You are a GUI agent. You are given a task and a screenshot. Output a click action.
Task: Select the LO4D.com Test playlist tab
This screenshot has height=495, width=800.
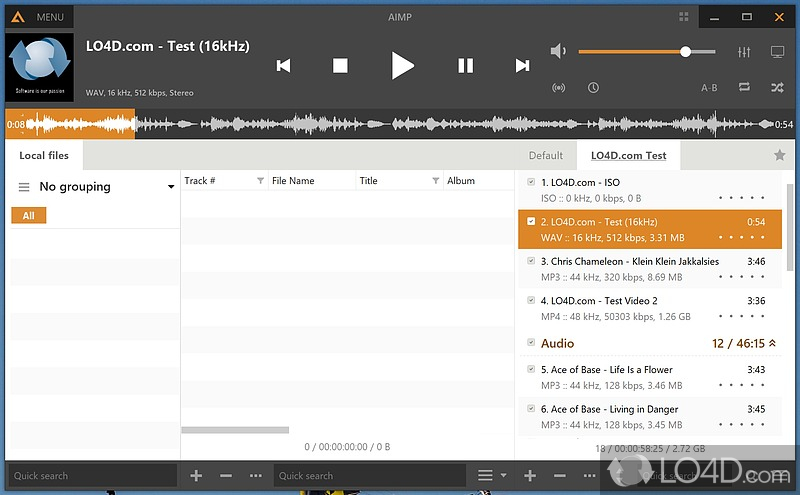(629, 156)
